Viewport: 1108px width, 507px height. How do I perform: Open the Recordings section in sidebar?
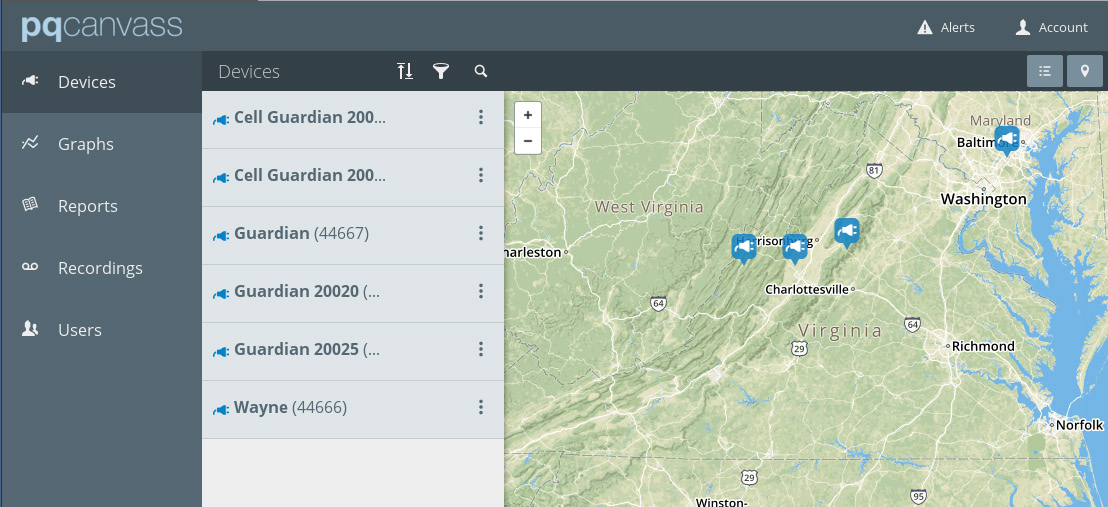101,268
